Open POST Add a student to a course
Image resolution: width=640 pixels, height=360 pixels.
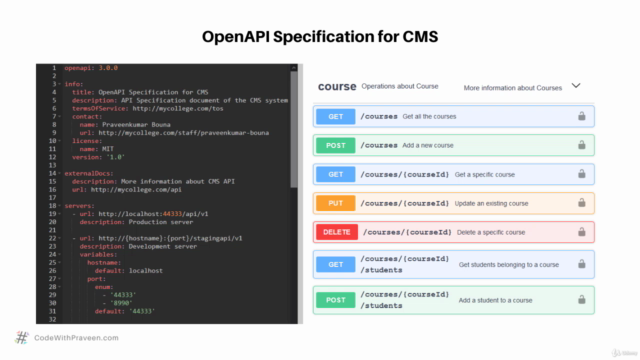pos(453,300)
